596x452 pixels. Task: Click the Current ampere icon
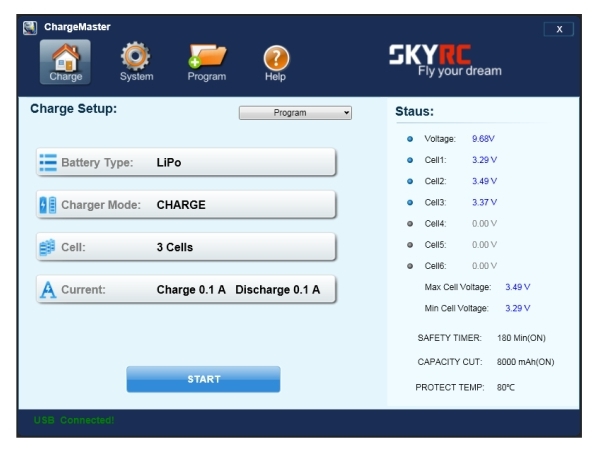[x=48, y=290]
